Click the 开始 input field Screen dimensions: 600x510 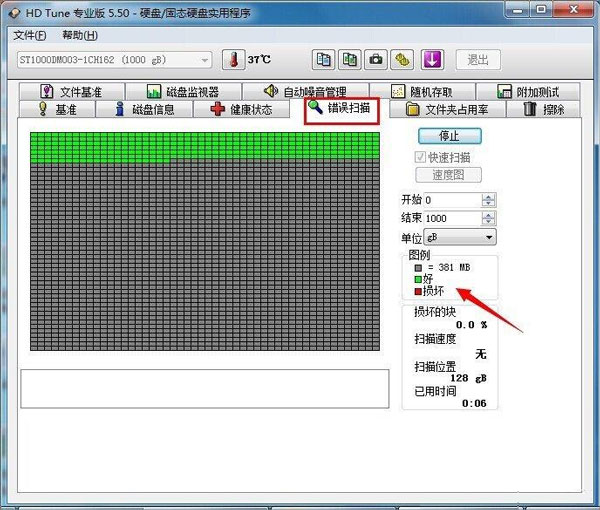point(453,200)
